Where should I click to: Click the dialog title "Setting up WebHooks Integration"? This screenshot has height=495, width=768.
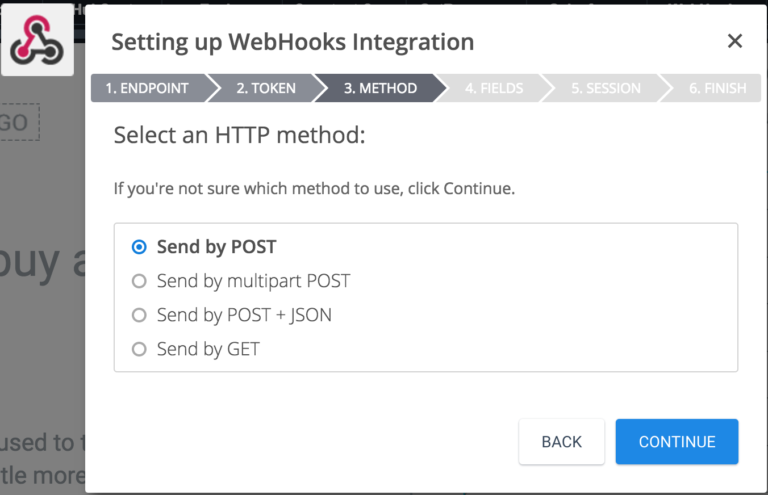[292, 42]
